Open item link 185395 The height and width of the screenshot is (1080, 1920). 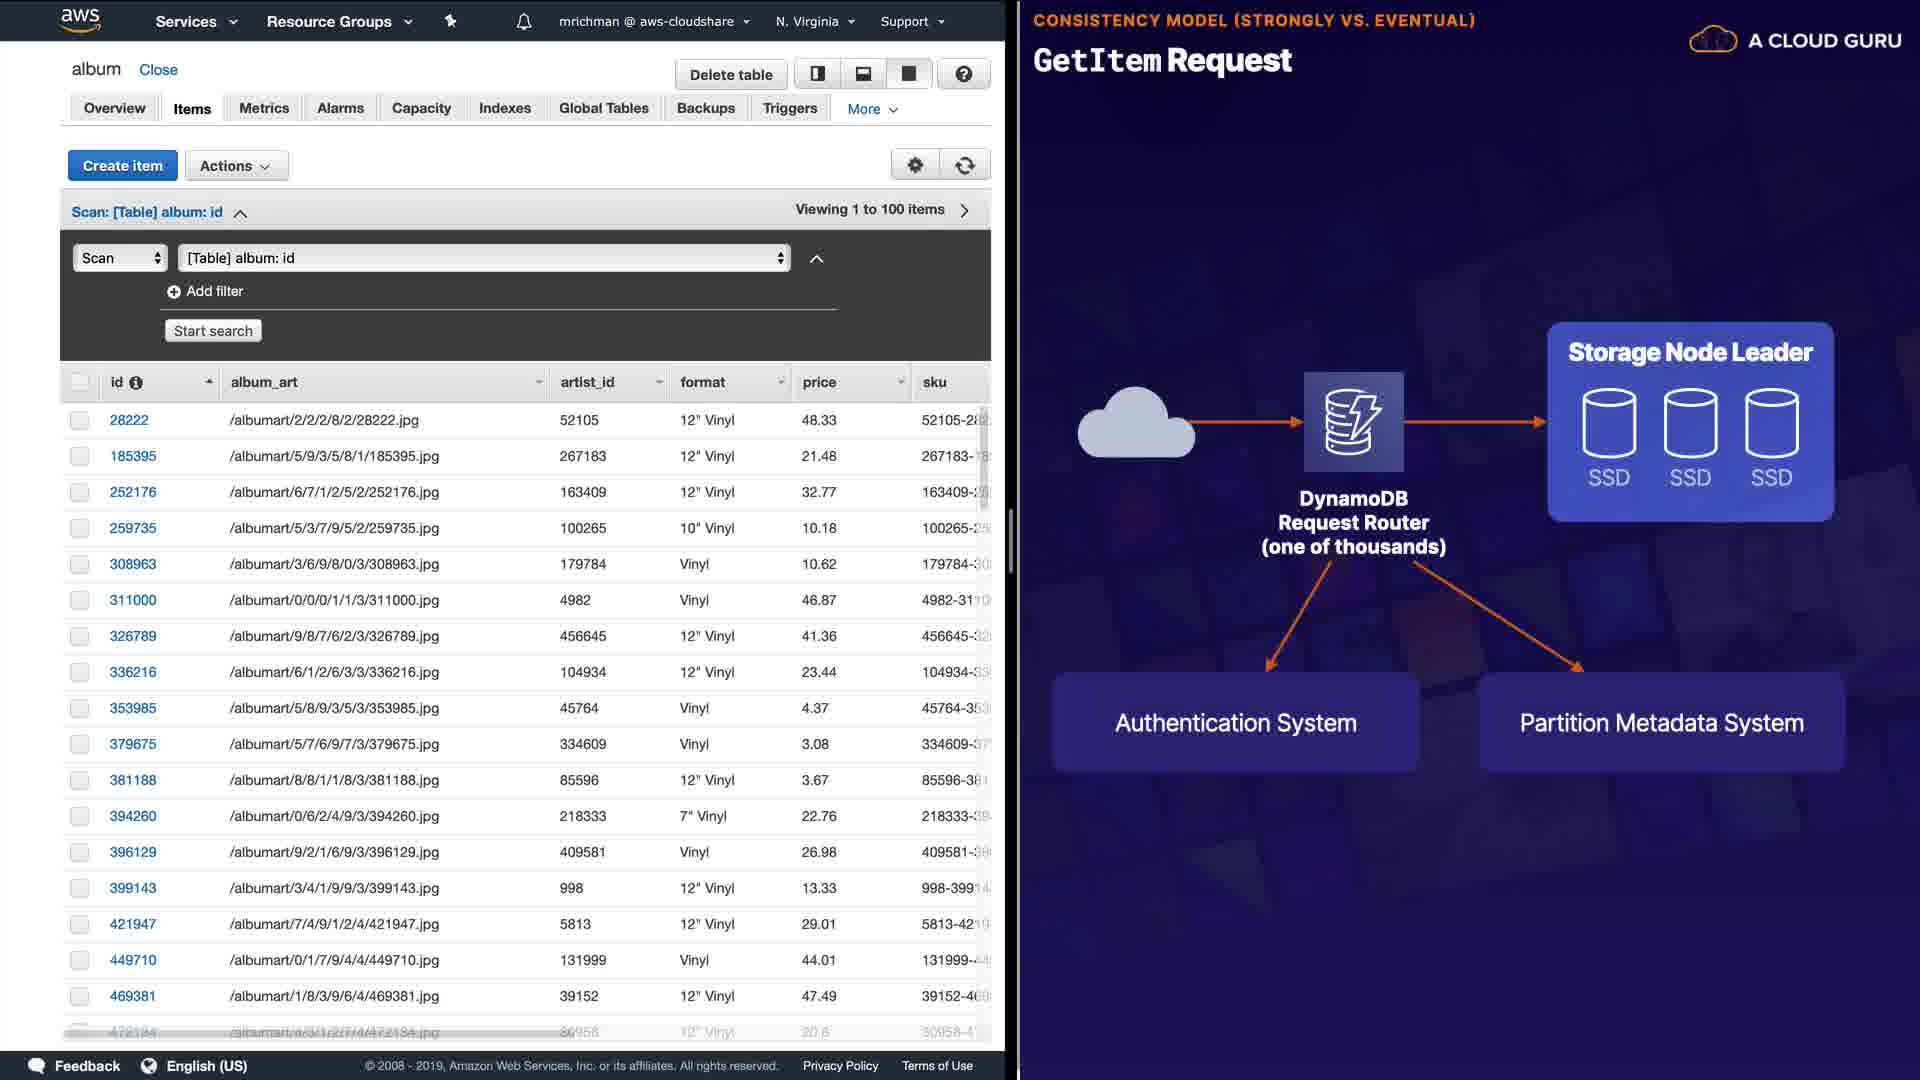(x=133, y=456)
